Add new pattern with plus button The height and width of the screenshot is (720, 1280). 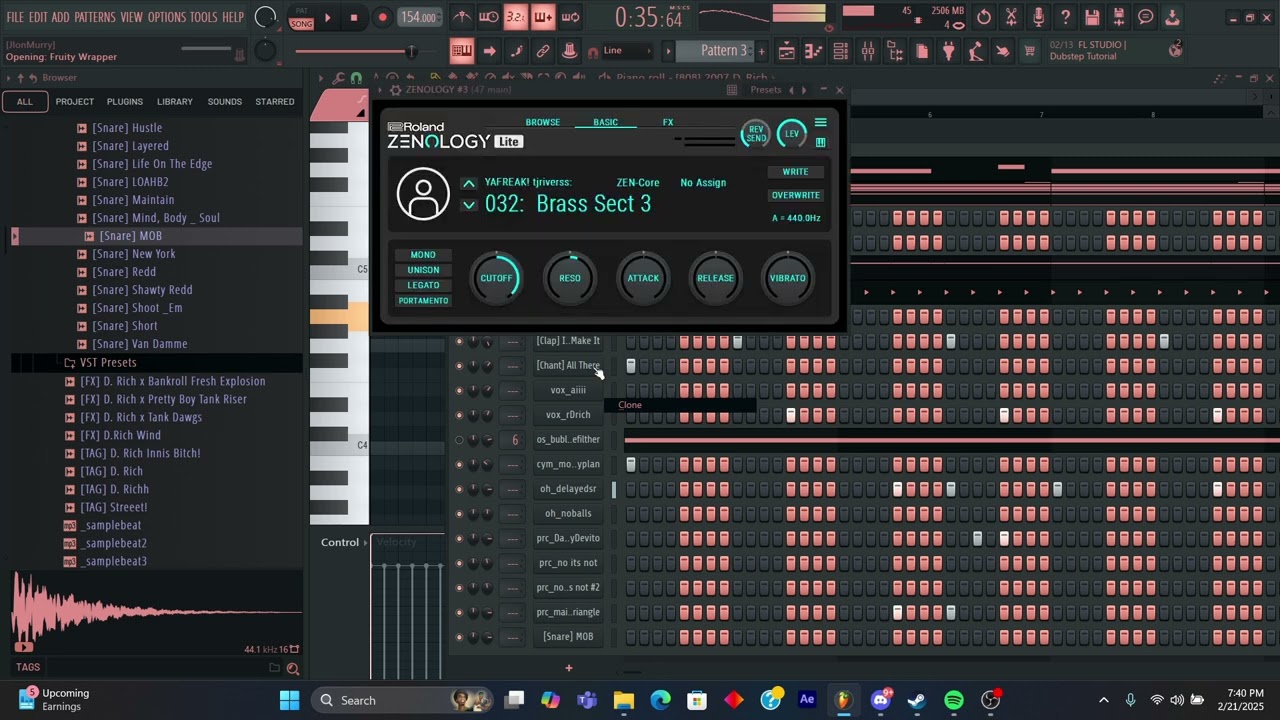pyautogui.click(x=761, y=51)
